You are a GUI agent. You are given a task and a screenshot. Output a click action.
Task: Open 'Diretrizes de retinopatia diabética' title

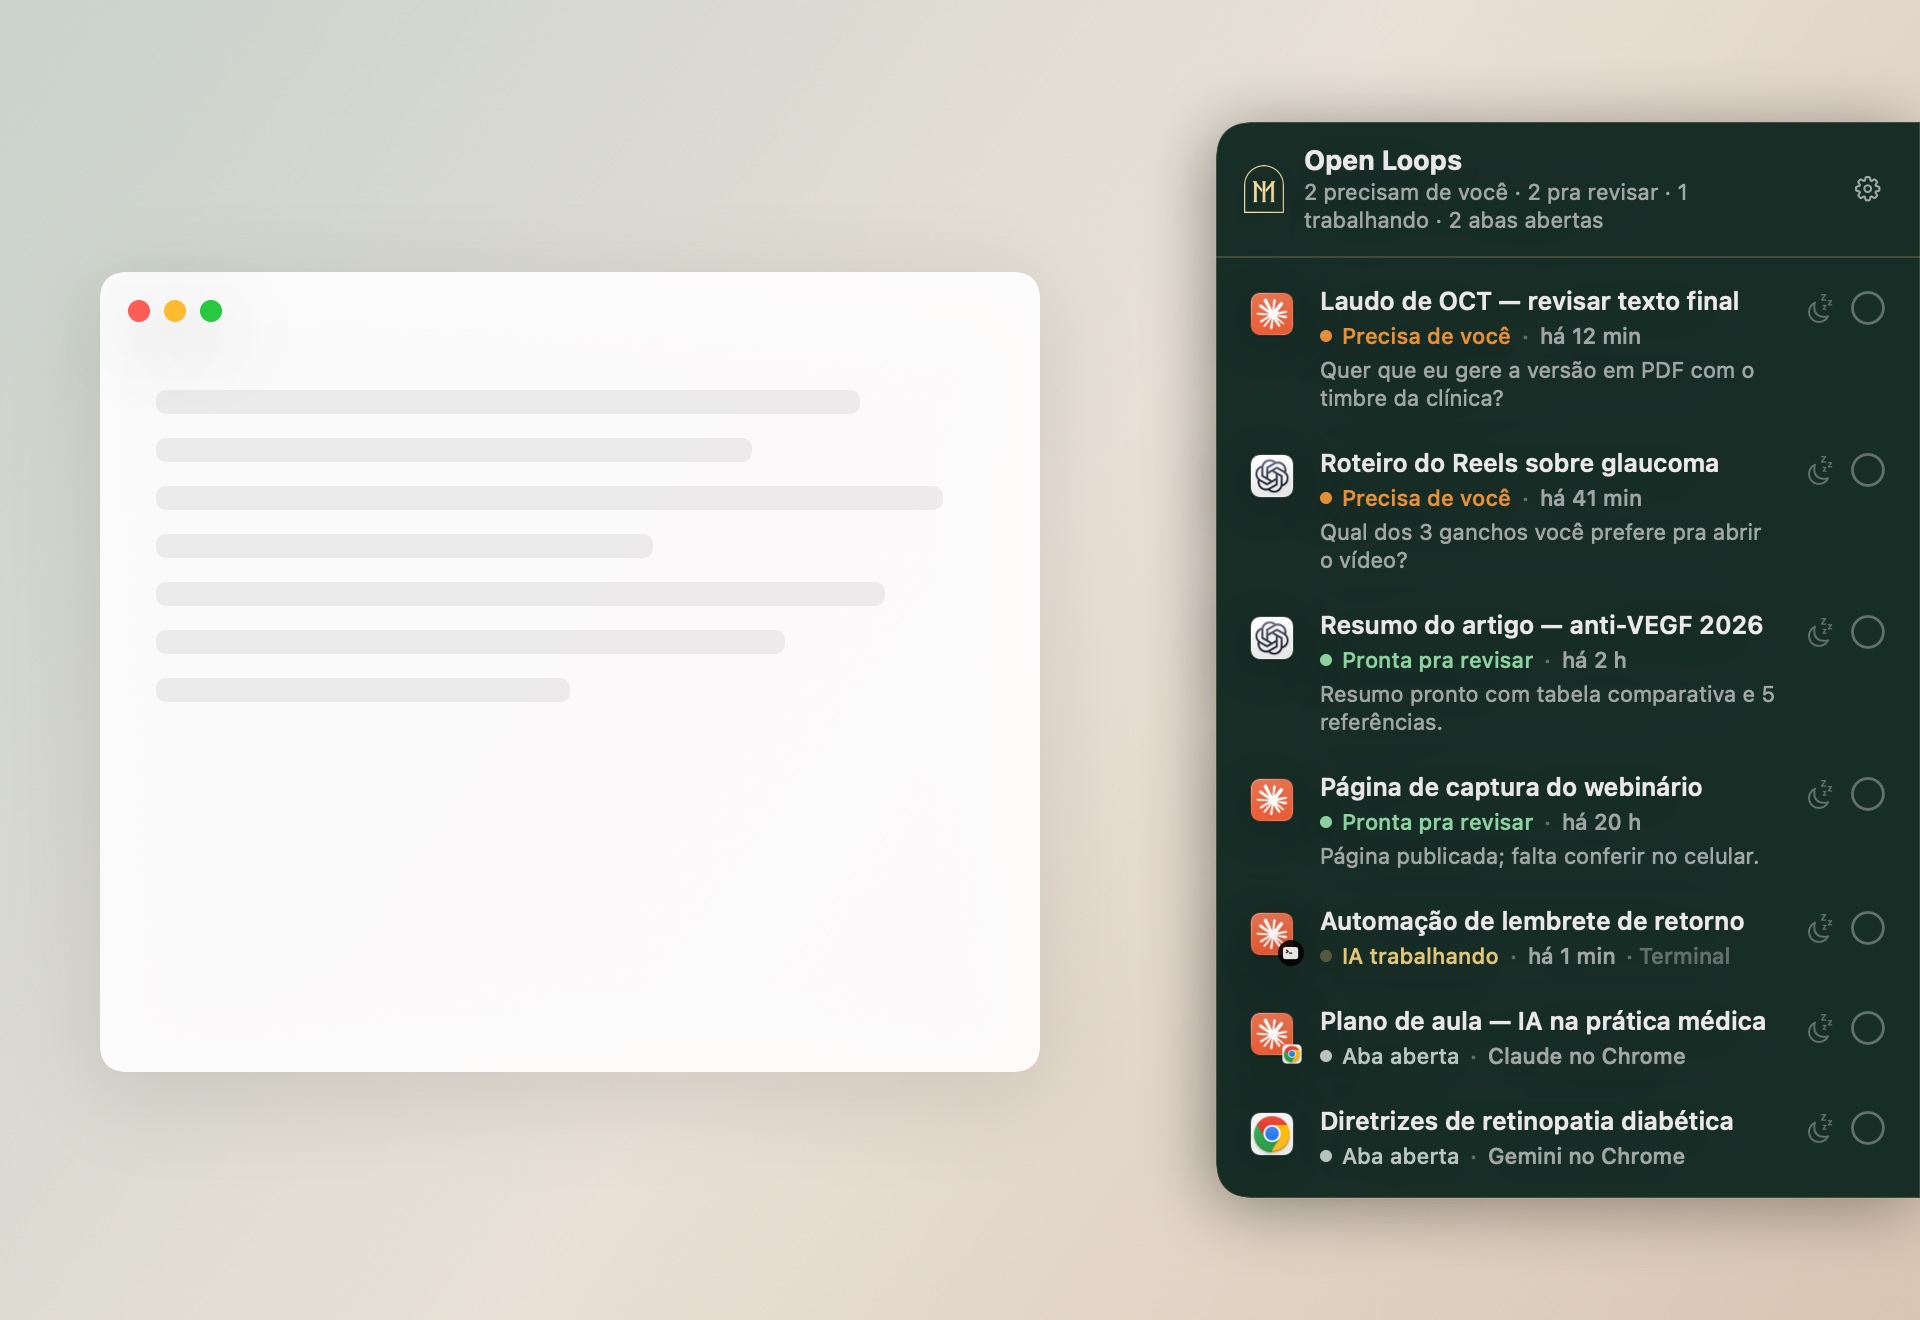click(1526, 1121)
